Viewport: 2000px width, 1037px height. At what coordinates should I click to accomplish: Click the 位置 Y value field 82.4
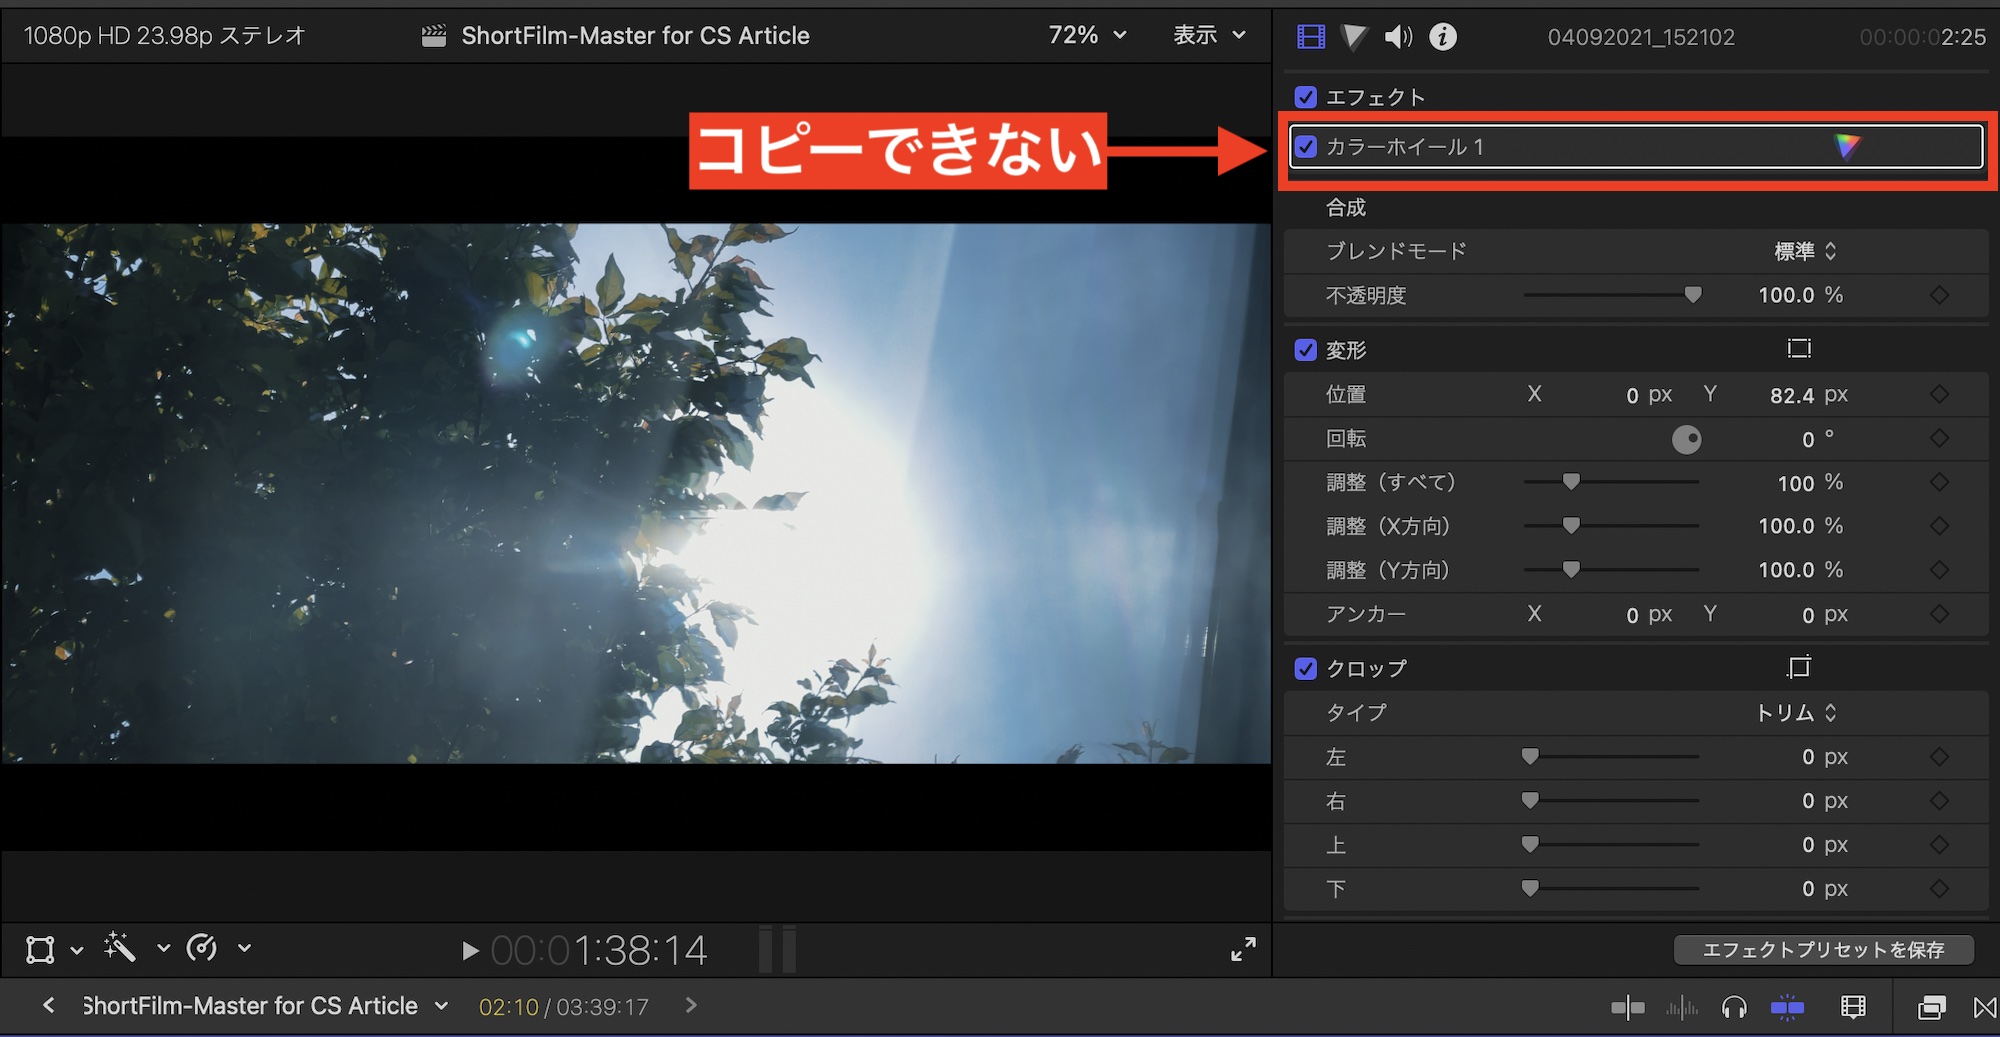pos(1791,395)
